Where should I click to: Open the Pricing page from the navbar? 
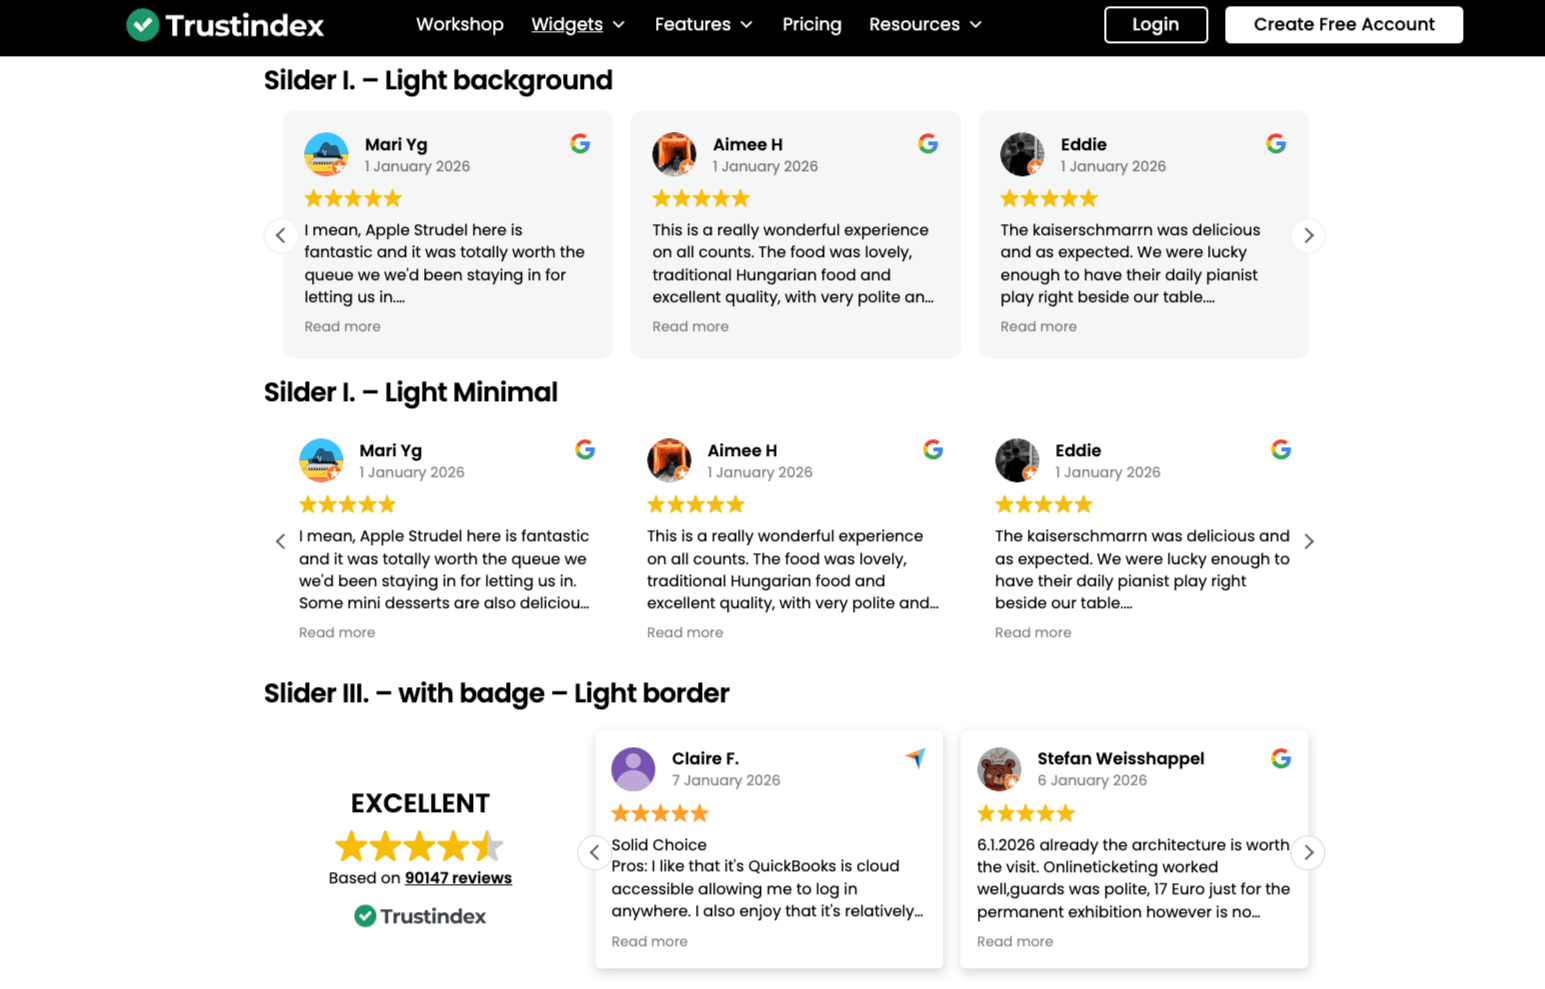811,24
